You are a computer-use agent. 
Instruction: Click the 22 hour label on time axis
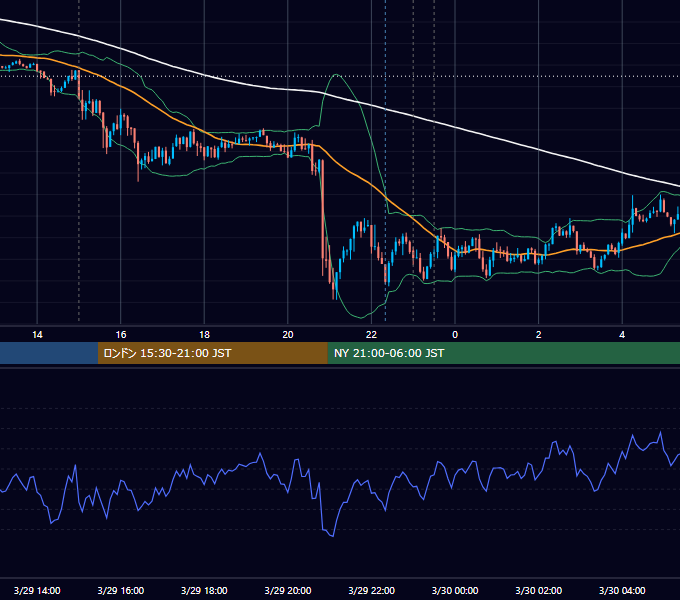[371, 335]
